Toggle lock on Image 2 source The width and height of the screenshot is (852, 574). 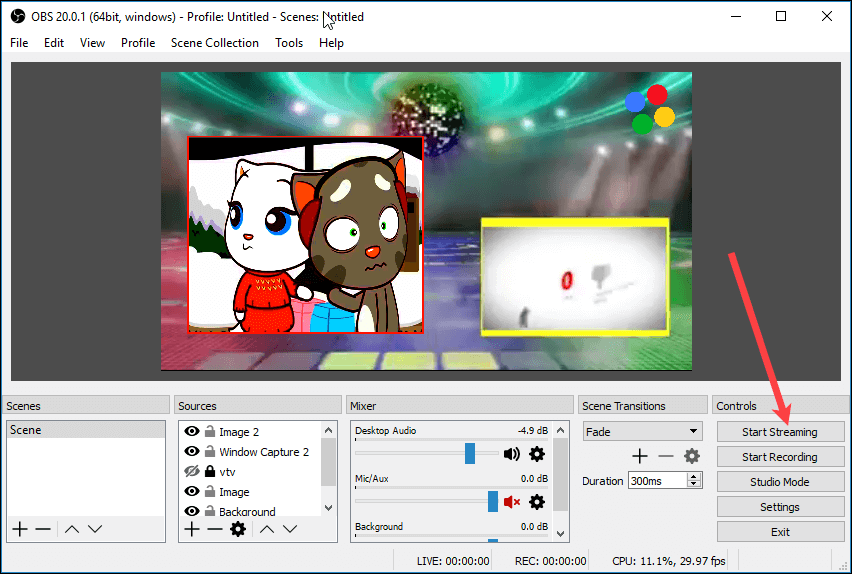[x=210, y=432]
